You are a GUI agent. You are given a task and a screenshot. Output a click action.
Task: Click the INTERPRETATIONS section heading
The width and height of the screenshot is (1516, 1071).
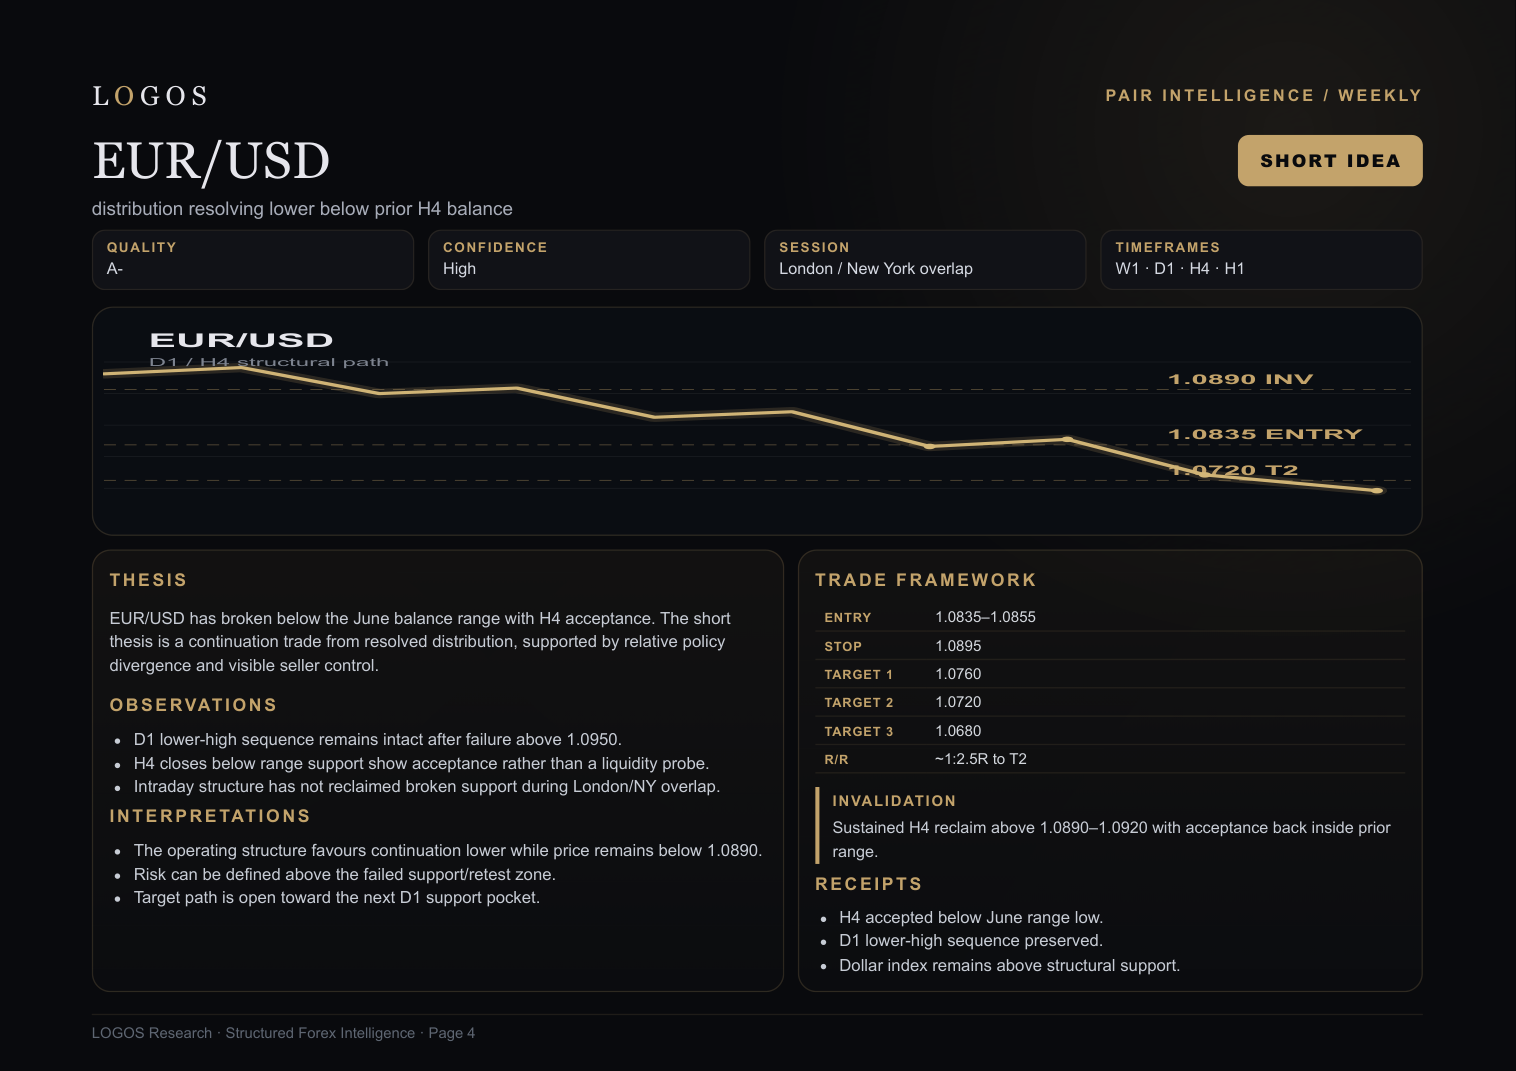210,816
